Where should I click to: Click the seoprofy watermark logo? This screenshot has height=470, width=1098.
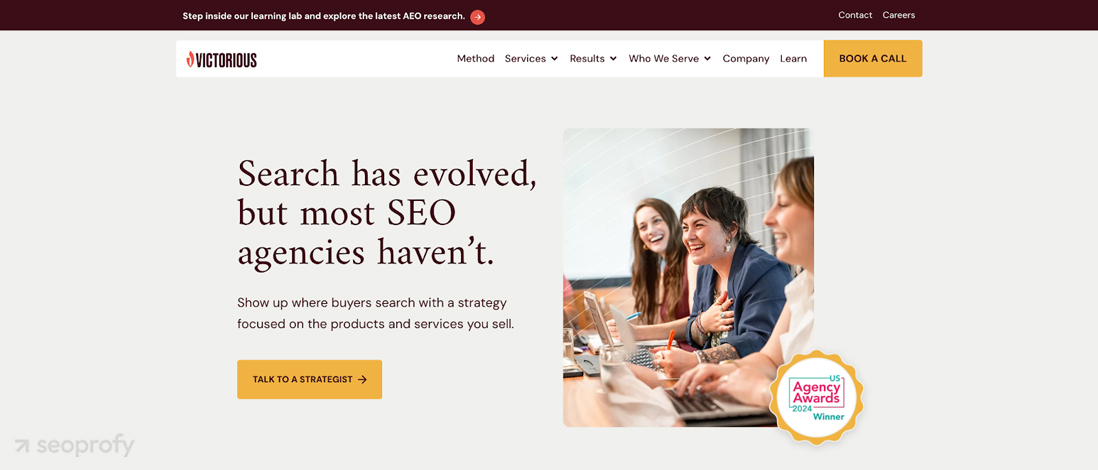pyautogui.click(x=75, y=445)
